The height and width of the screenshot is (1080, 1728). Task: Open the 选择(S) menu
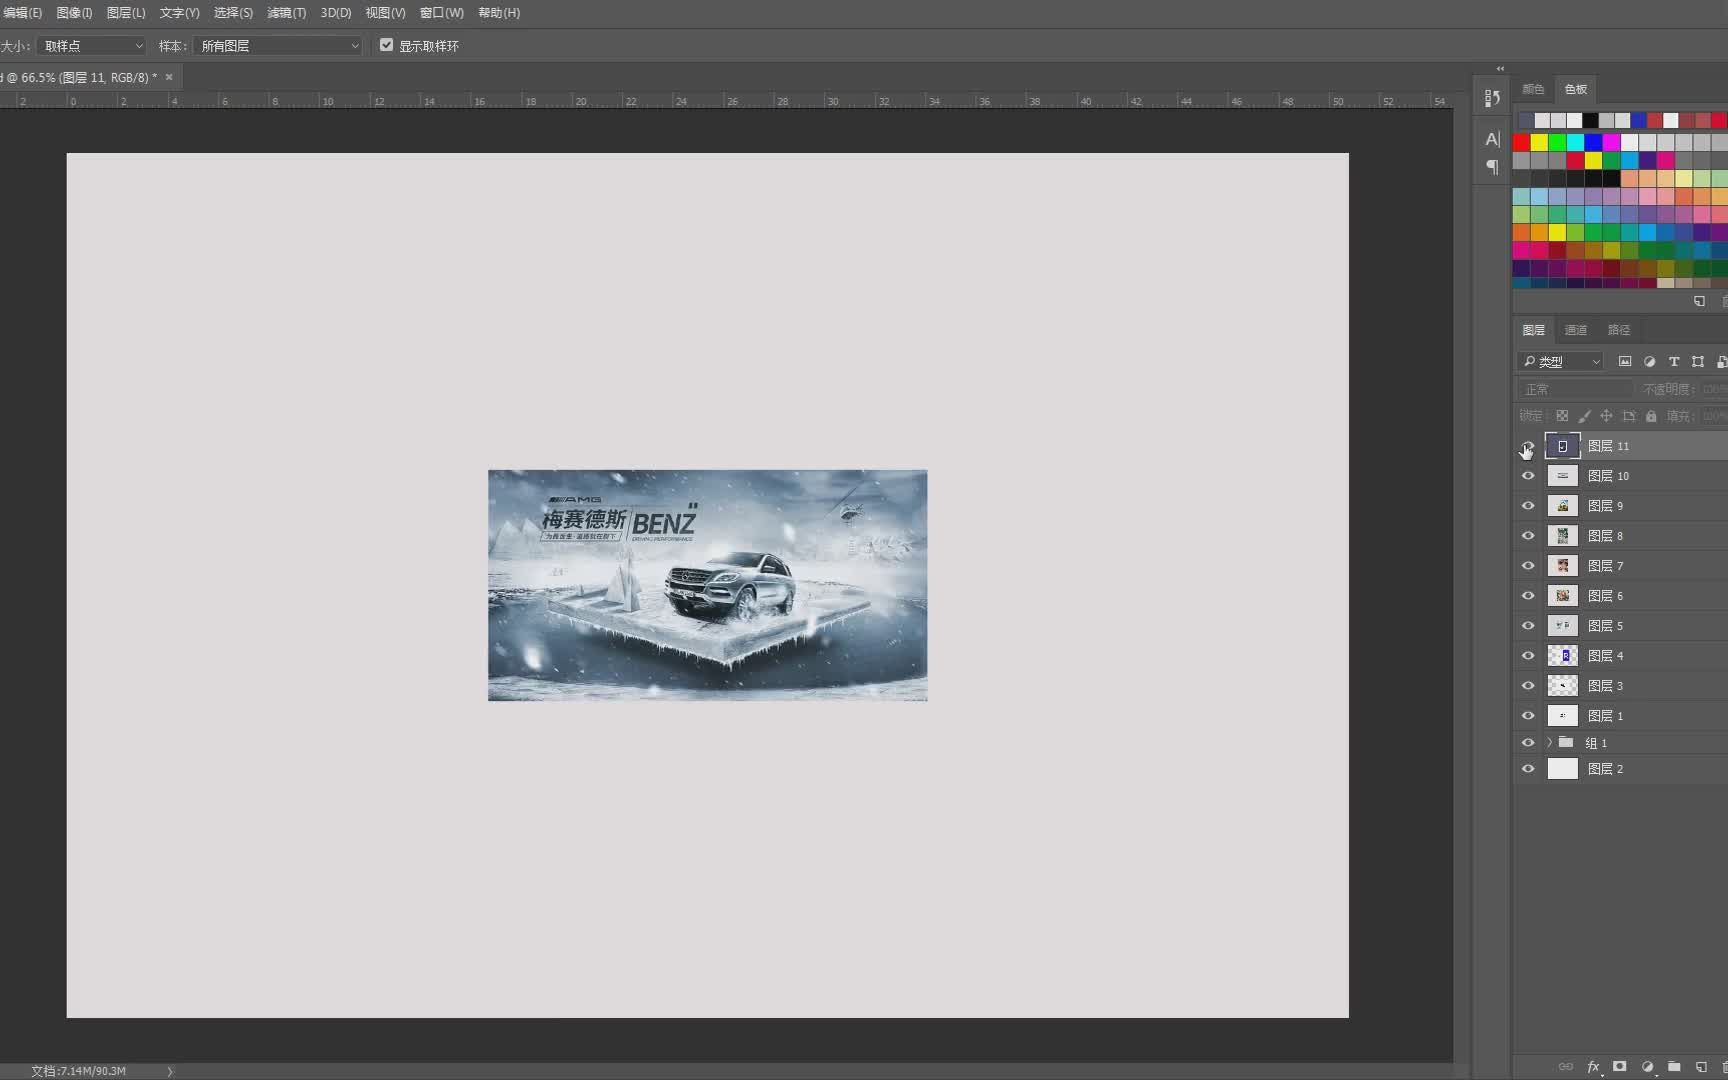tap(233, 13)
